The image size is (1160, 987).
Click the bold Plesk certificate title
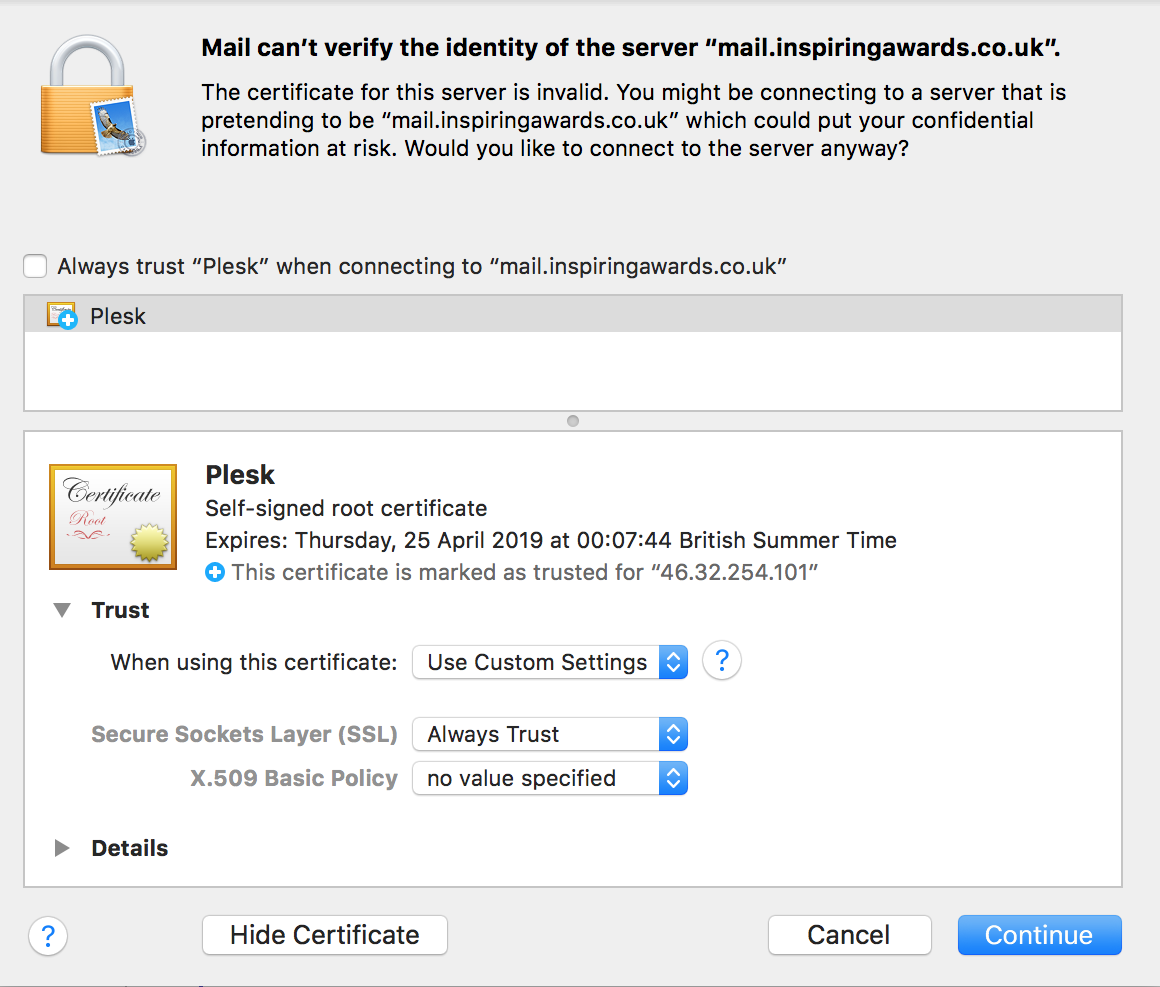coord(240,474)
